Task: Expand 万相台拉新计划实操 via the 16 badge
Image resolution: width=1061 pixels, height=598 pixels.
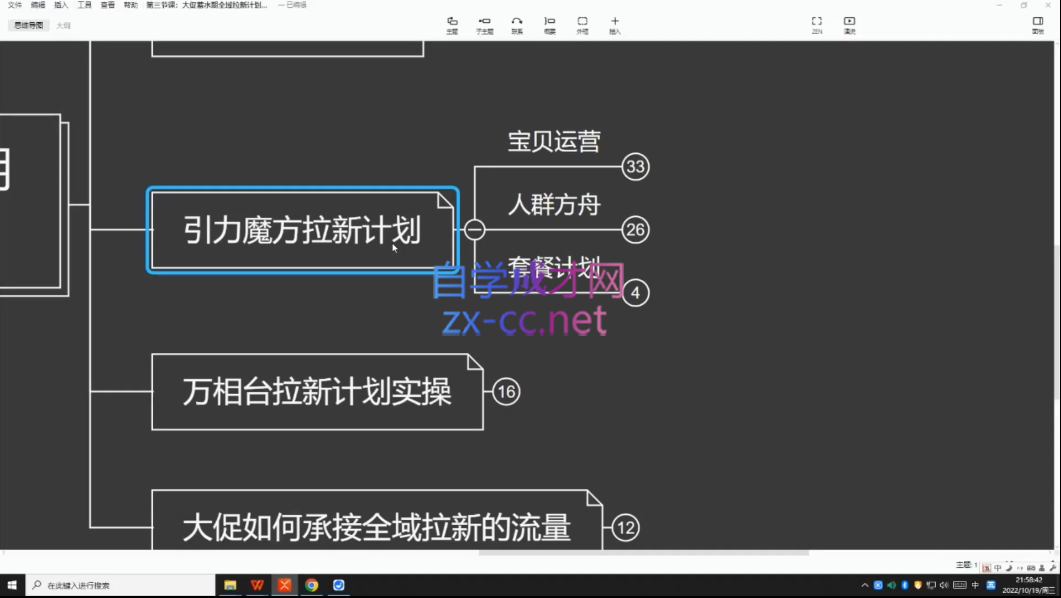Action: [x=506, y=392]
